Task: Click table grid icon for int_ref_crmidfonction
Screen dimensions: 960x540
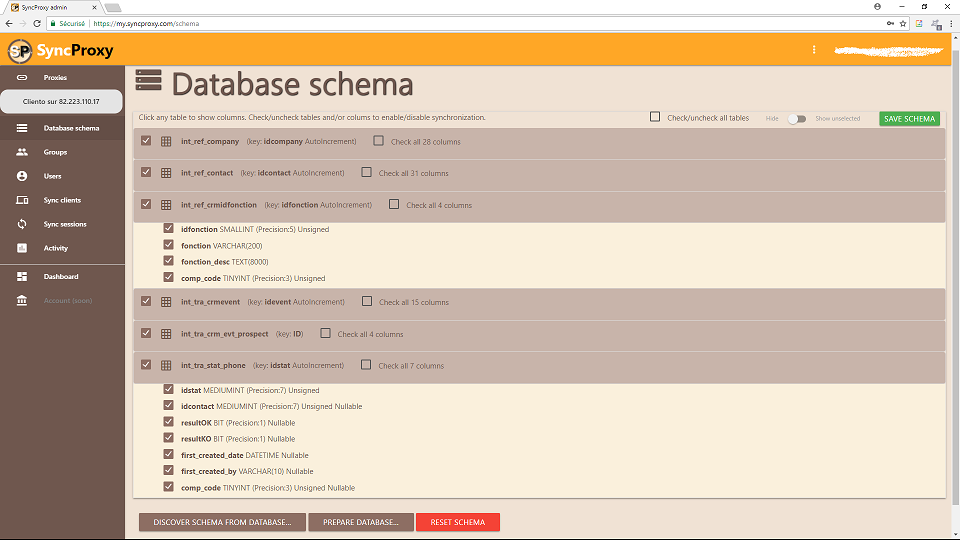Action: [x=166, y=205]
